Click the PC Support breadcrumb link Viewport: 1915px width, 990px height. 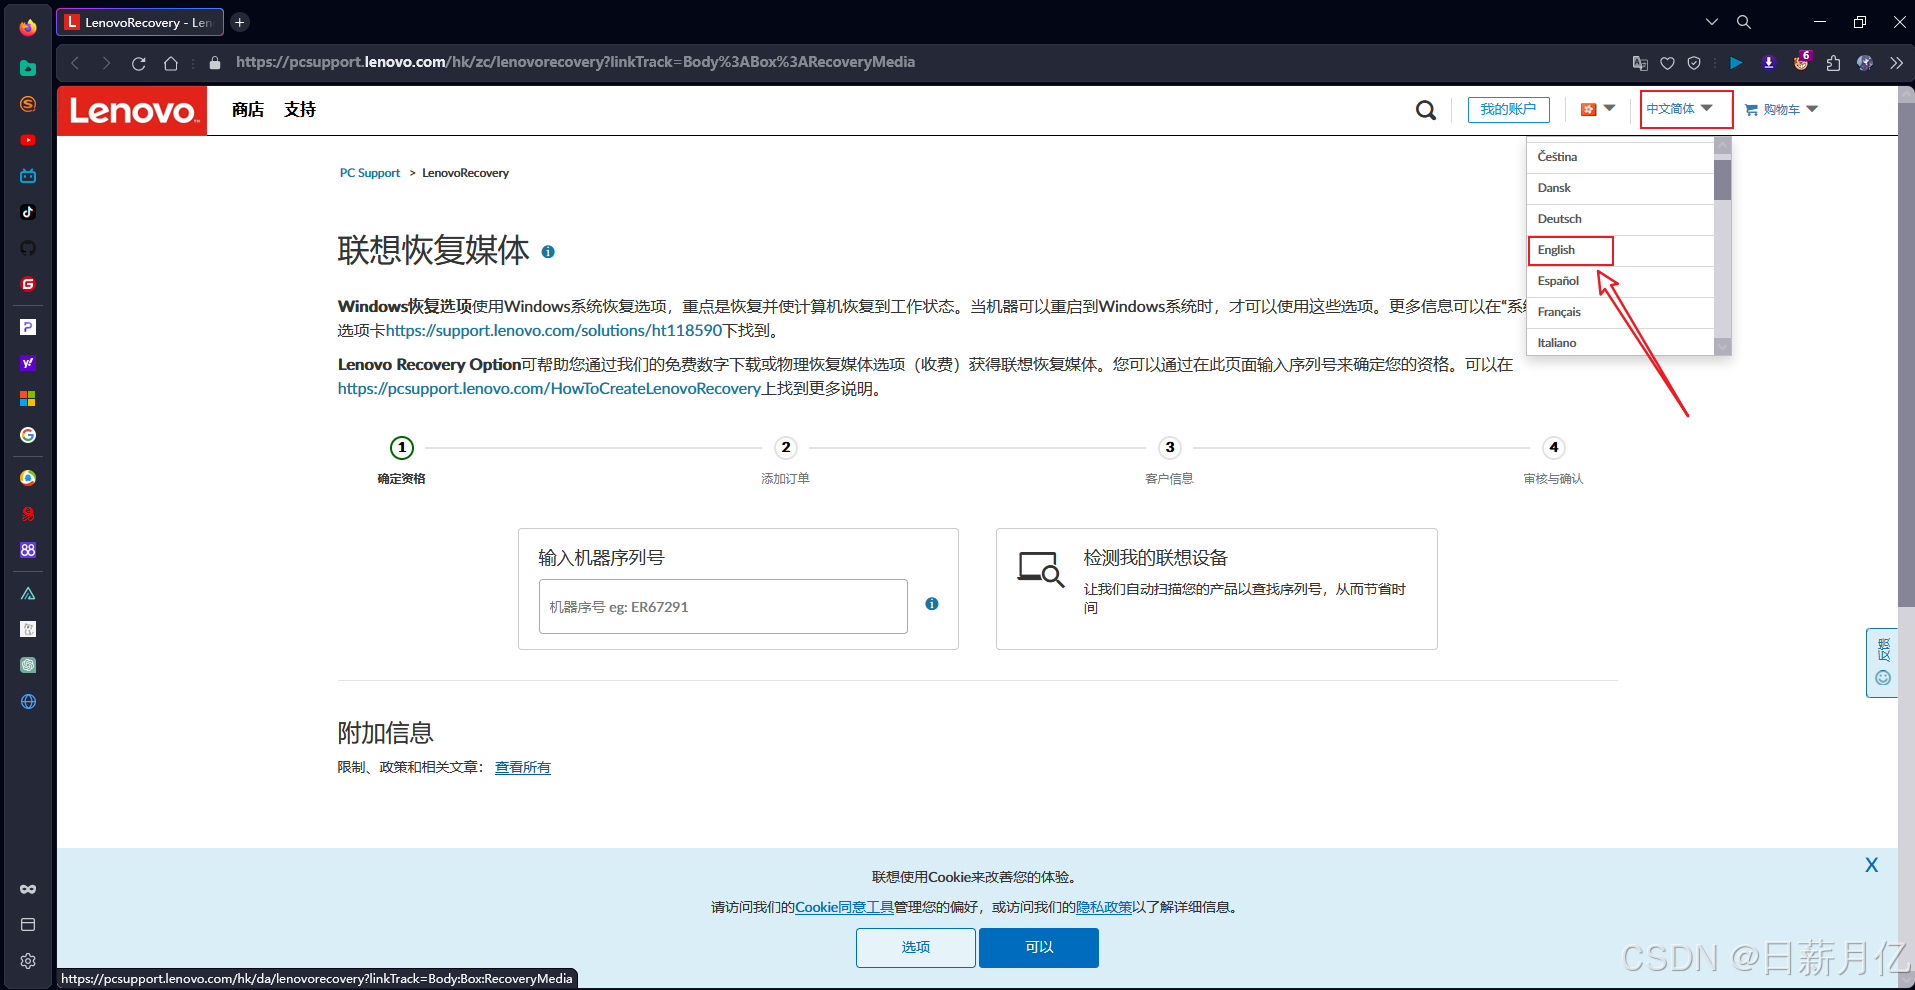pyautogui.click(x=370, y=173)
